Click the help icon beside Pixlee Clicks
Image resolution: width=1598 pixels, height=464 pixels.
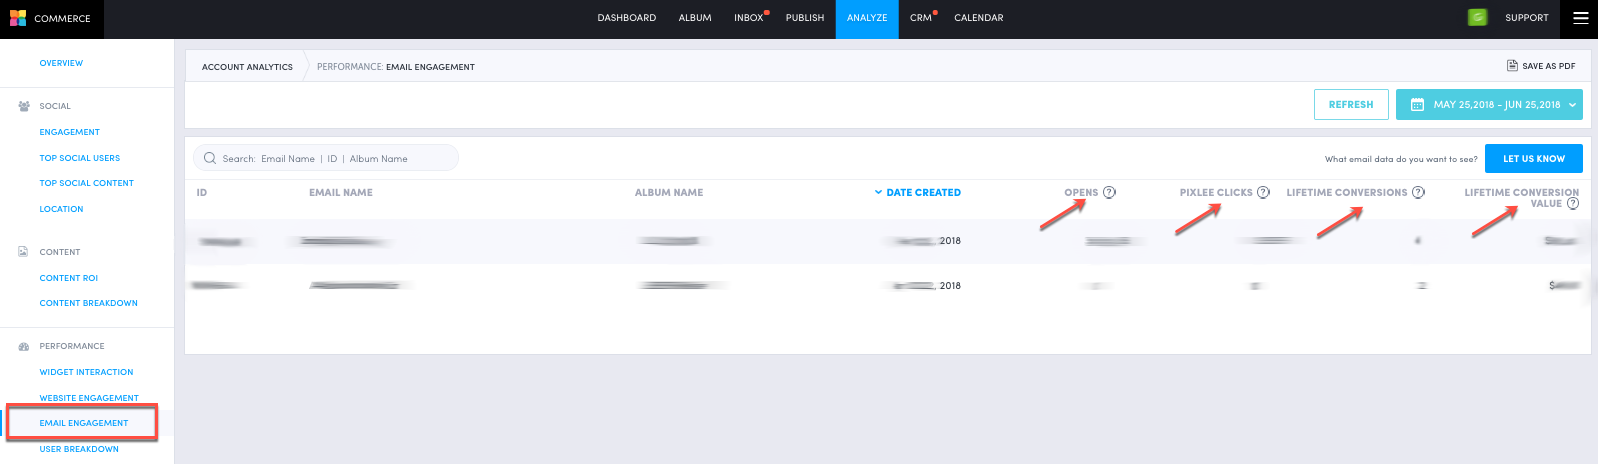pos(1263,192)
